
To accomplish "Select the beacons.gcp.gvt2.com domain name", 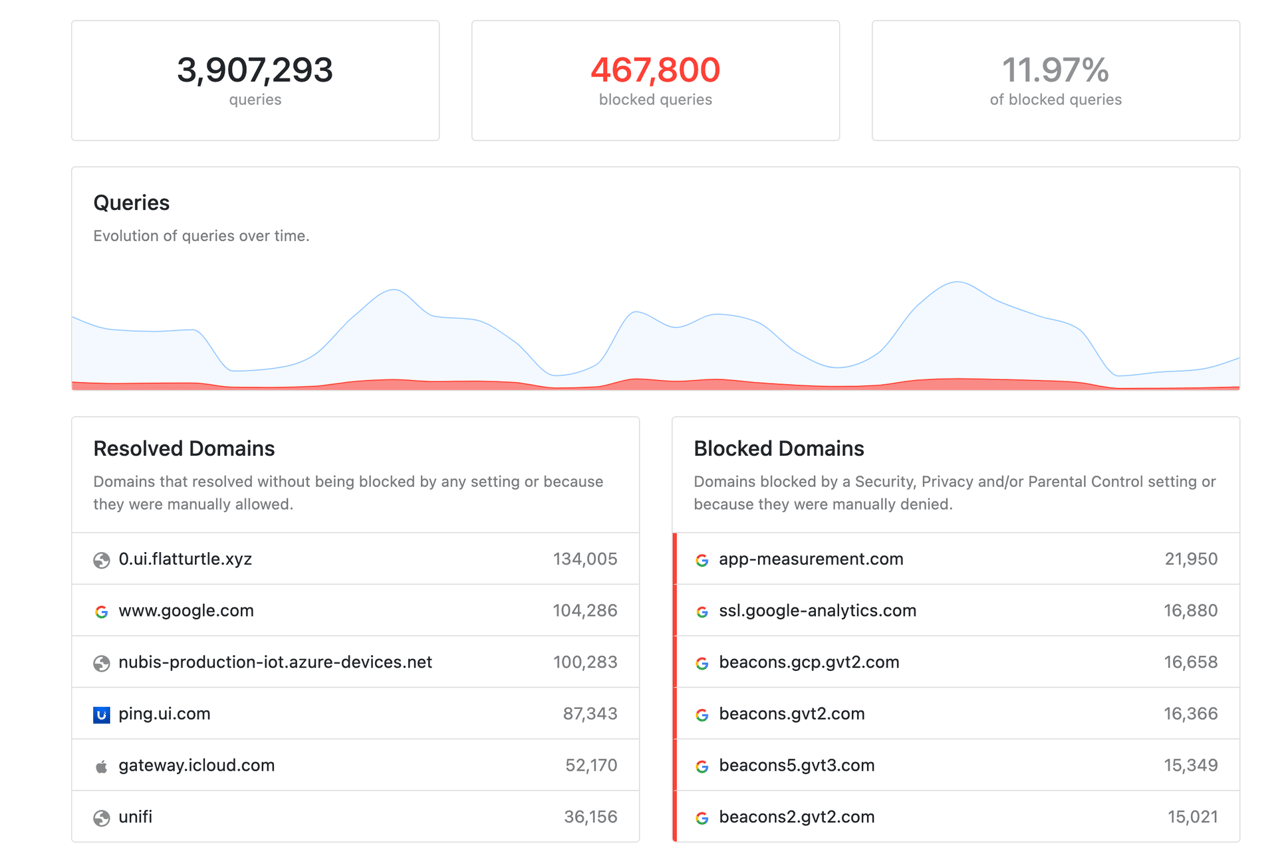I will (x=809, y=662).
